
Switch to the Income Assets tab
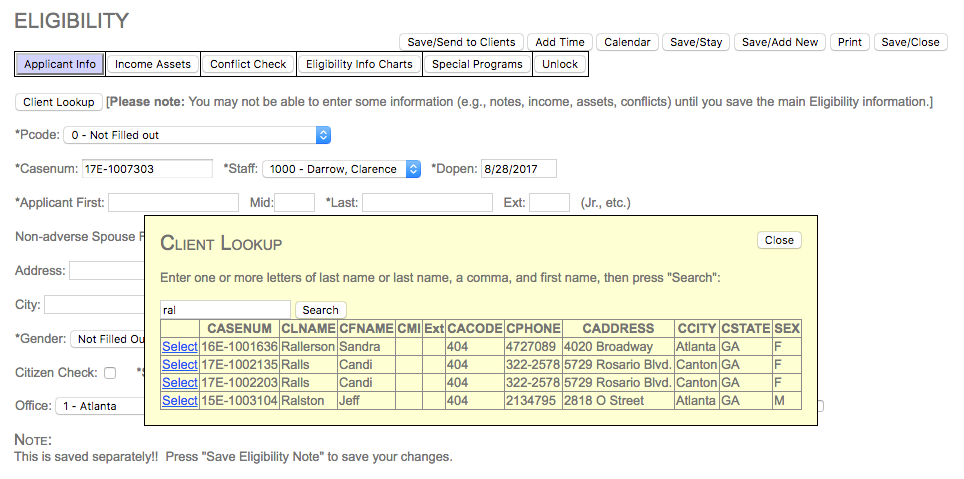[x=152, y=64]
